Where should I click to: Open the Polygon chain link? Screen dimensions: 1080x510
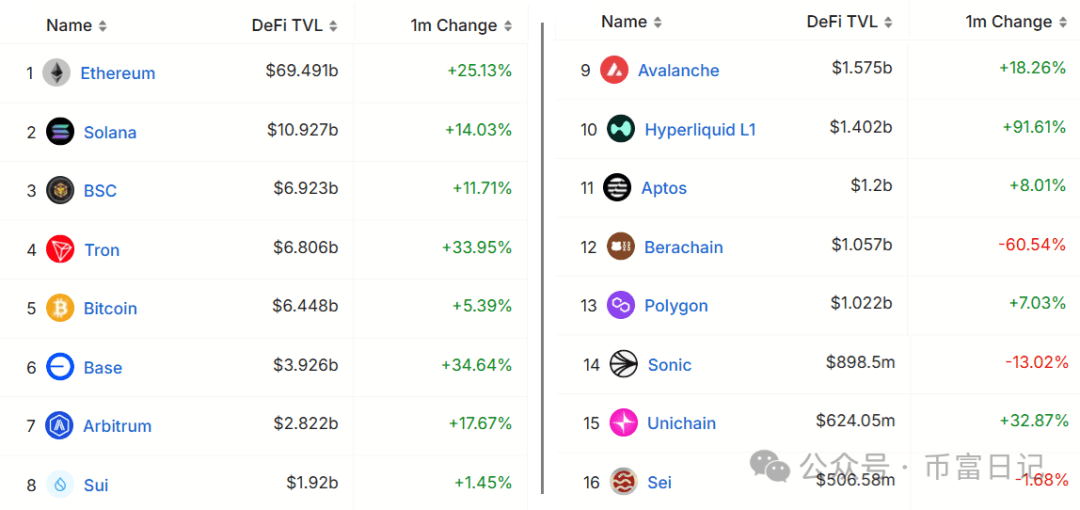676,306
